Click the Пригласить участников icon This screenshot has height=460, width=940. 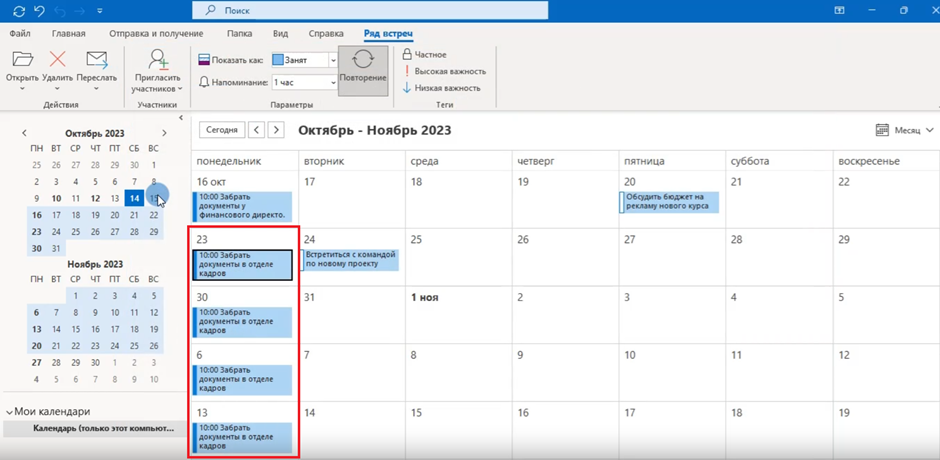(x=158, y=60)
